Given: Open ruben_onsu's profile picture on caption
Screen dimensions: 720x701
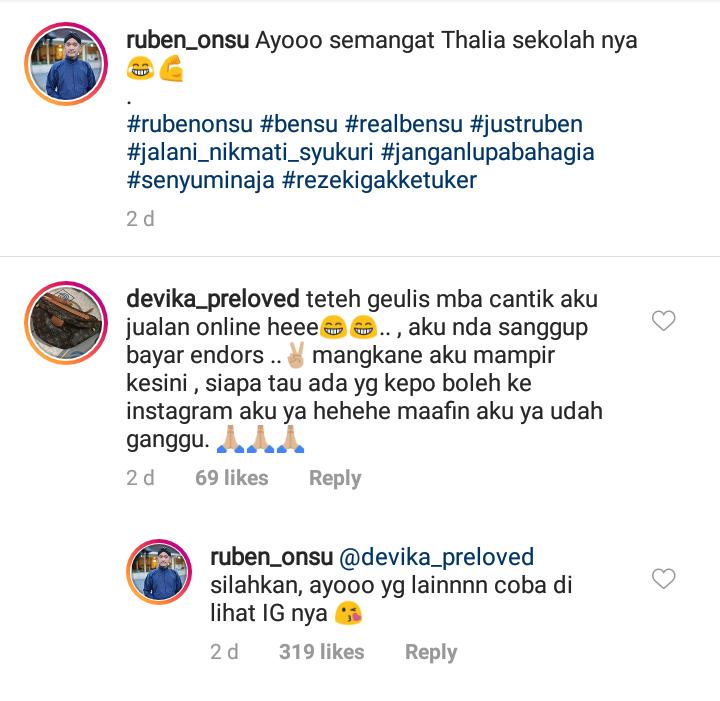Looking at the screenshot, I should [x=66, y=64].
